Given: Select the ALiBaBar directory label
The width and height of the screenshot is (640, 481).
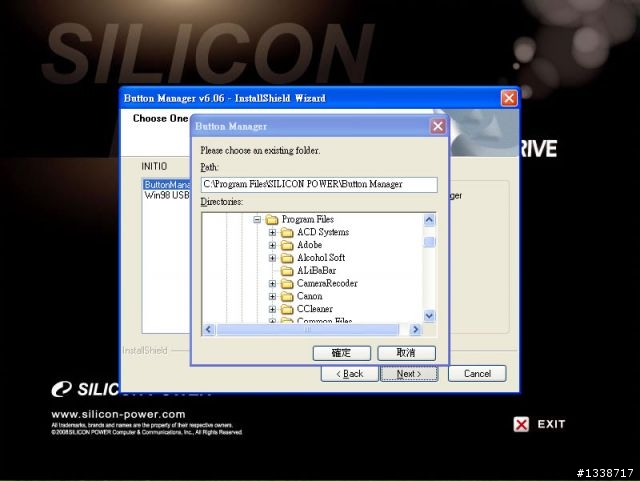Looking at the screenshot, I should click(x=316, y=270).
